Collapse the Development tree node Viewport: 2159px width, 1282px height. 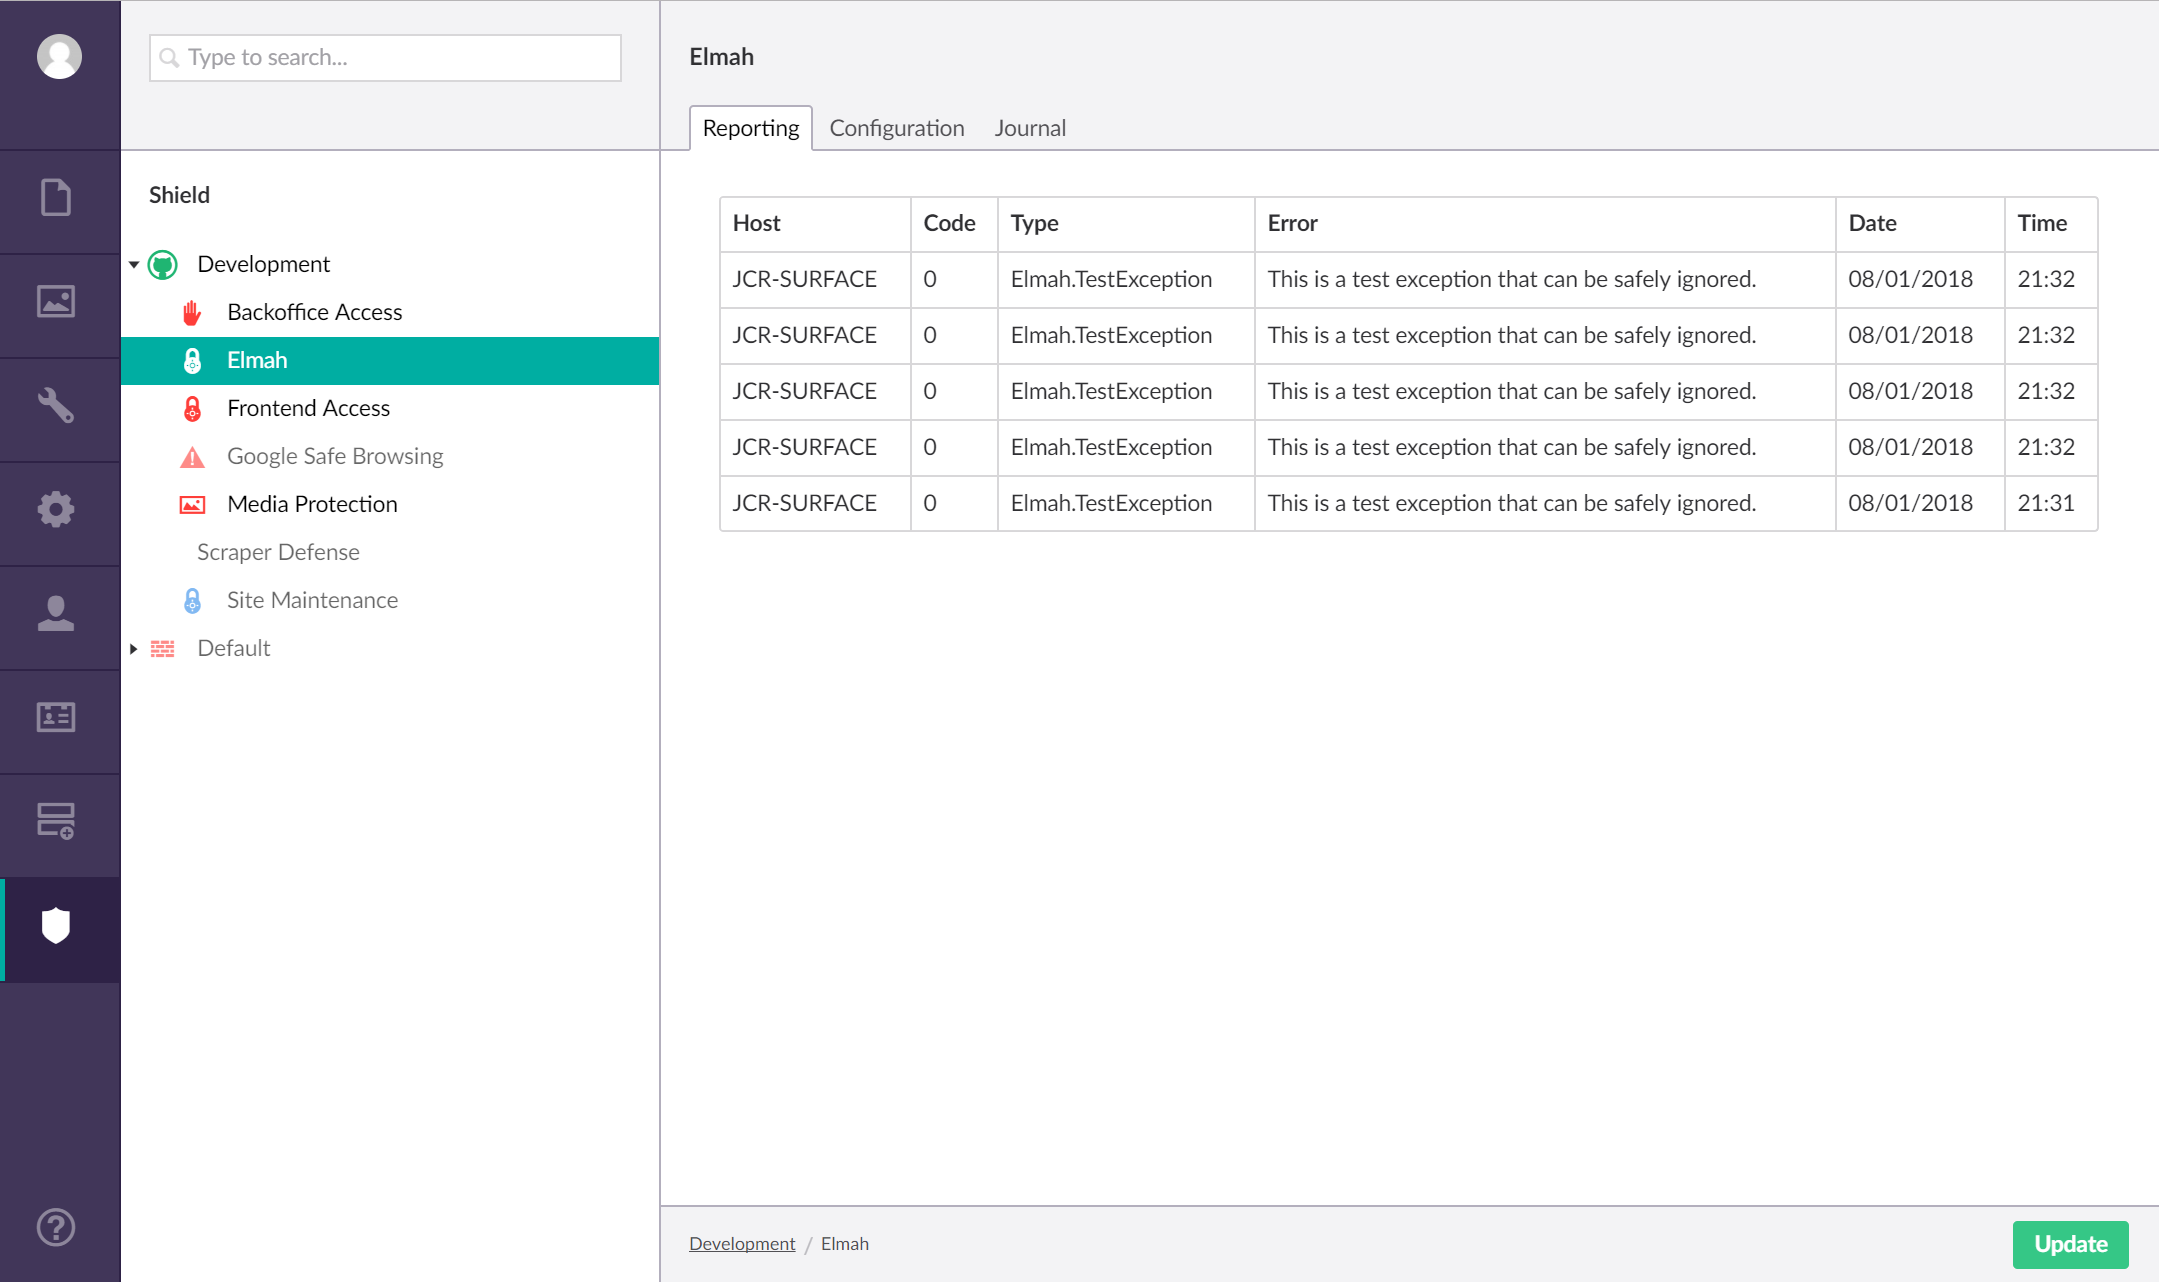pos(134,265)
